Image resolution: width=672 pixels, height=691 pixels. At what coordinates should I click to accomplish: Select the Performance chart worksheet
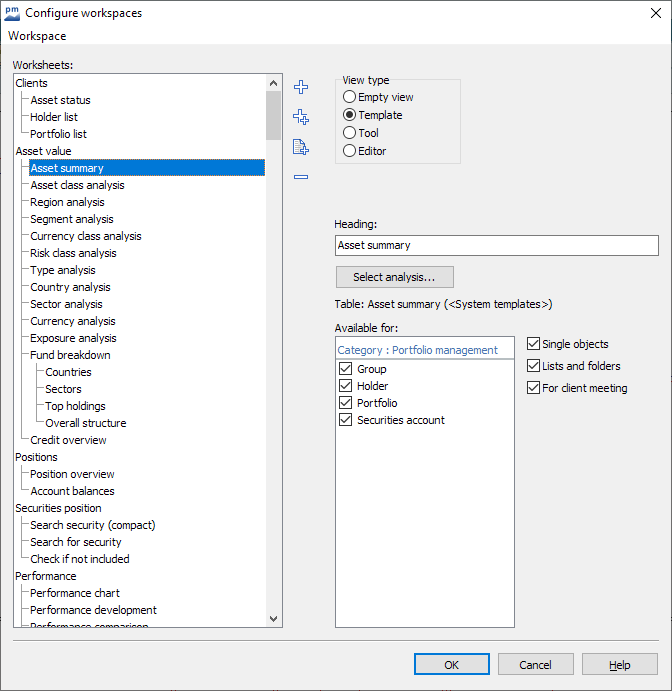point(75,593)
